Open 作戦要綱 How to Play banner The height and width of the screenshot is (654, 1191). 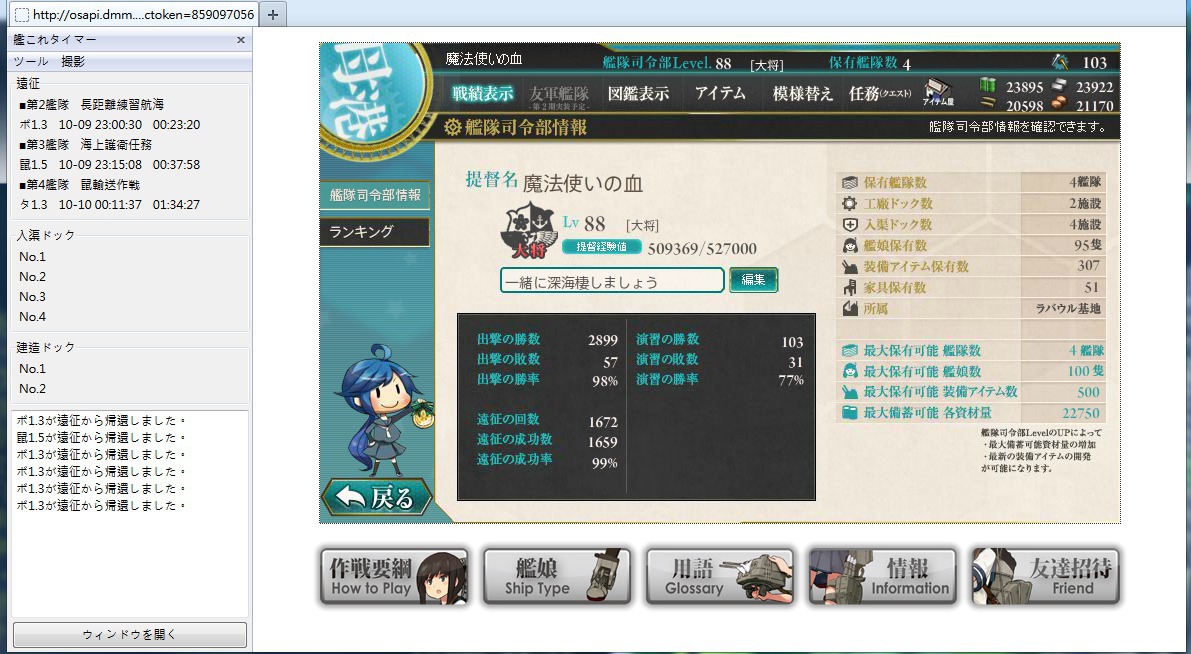(393, 577)
